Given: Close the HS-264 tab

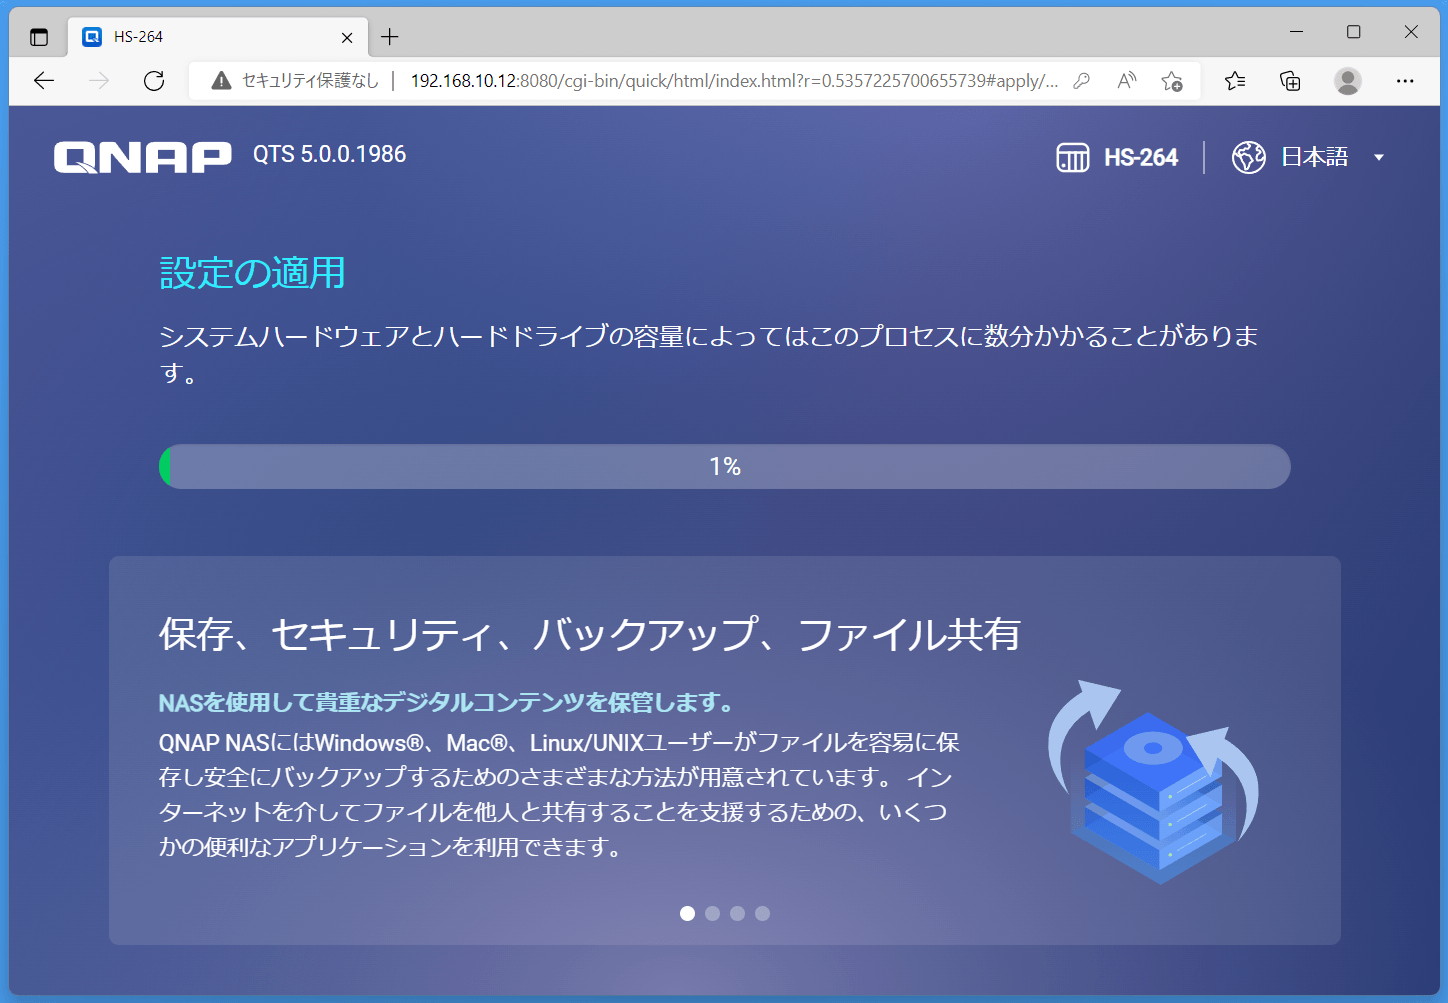Looking at the screenshot, I should (347, 37).
